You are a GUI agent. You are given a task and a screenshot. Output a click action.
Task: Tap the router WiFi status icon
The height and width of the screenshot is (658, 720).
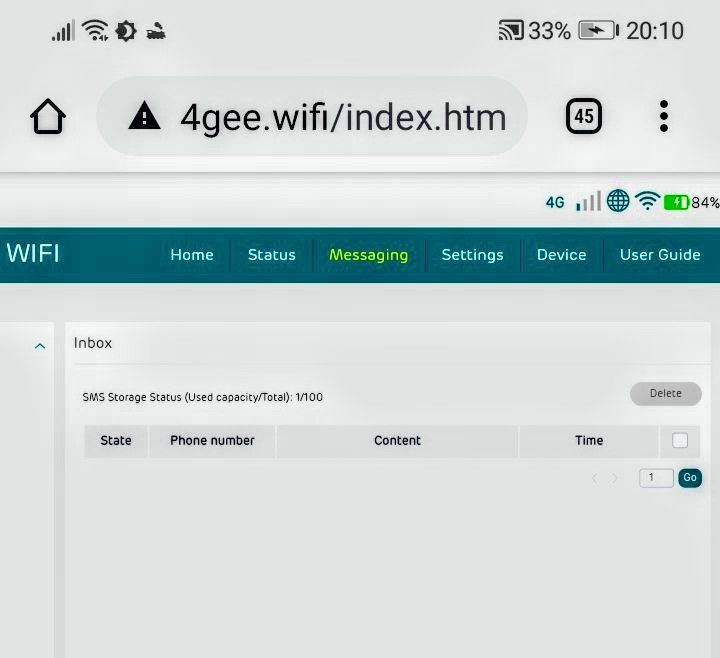point(647,201)
